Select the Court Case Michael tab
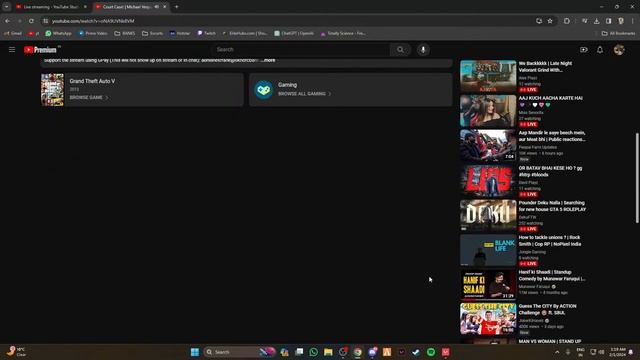The height and width of the screenshot is (360, 640). 127,7
